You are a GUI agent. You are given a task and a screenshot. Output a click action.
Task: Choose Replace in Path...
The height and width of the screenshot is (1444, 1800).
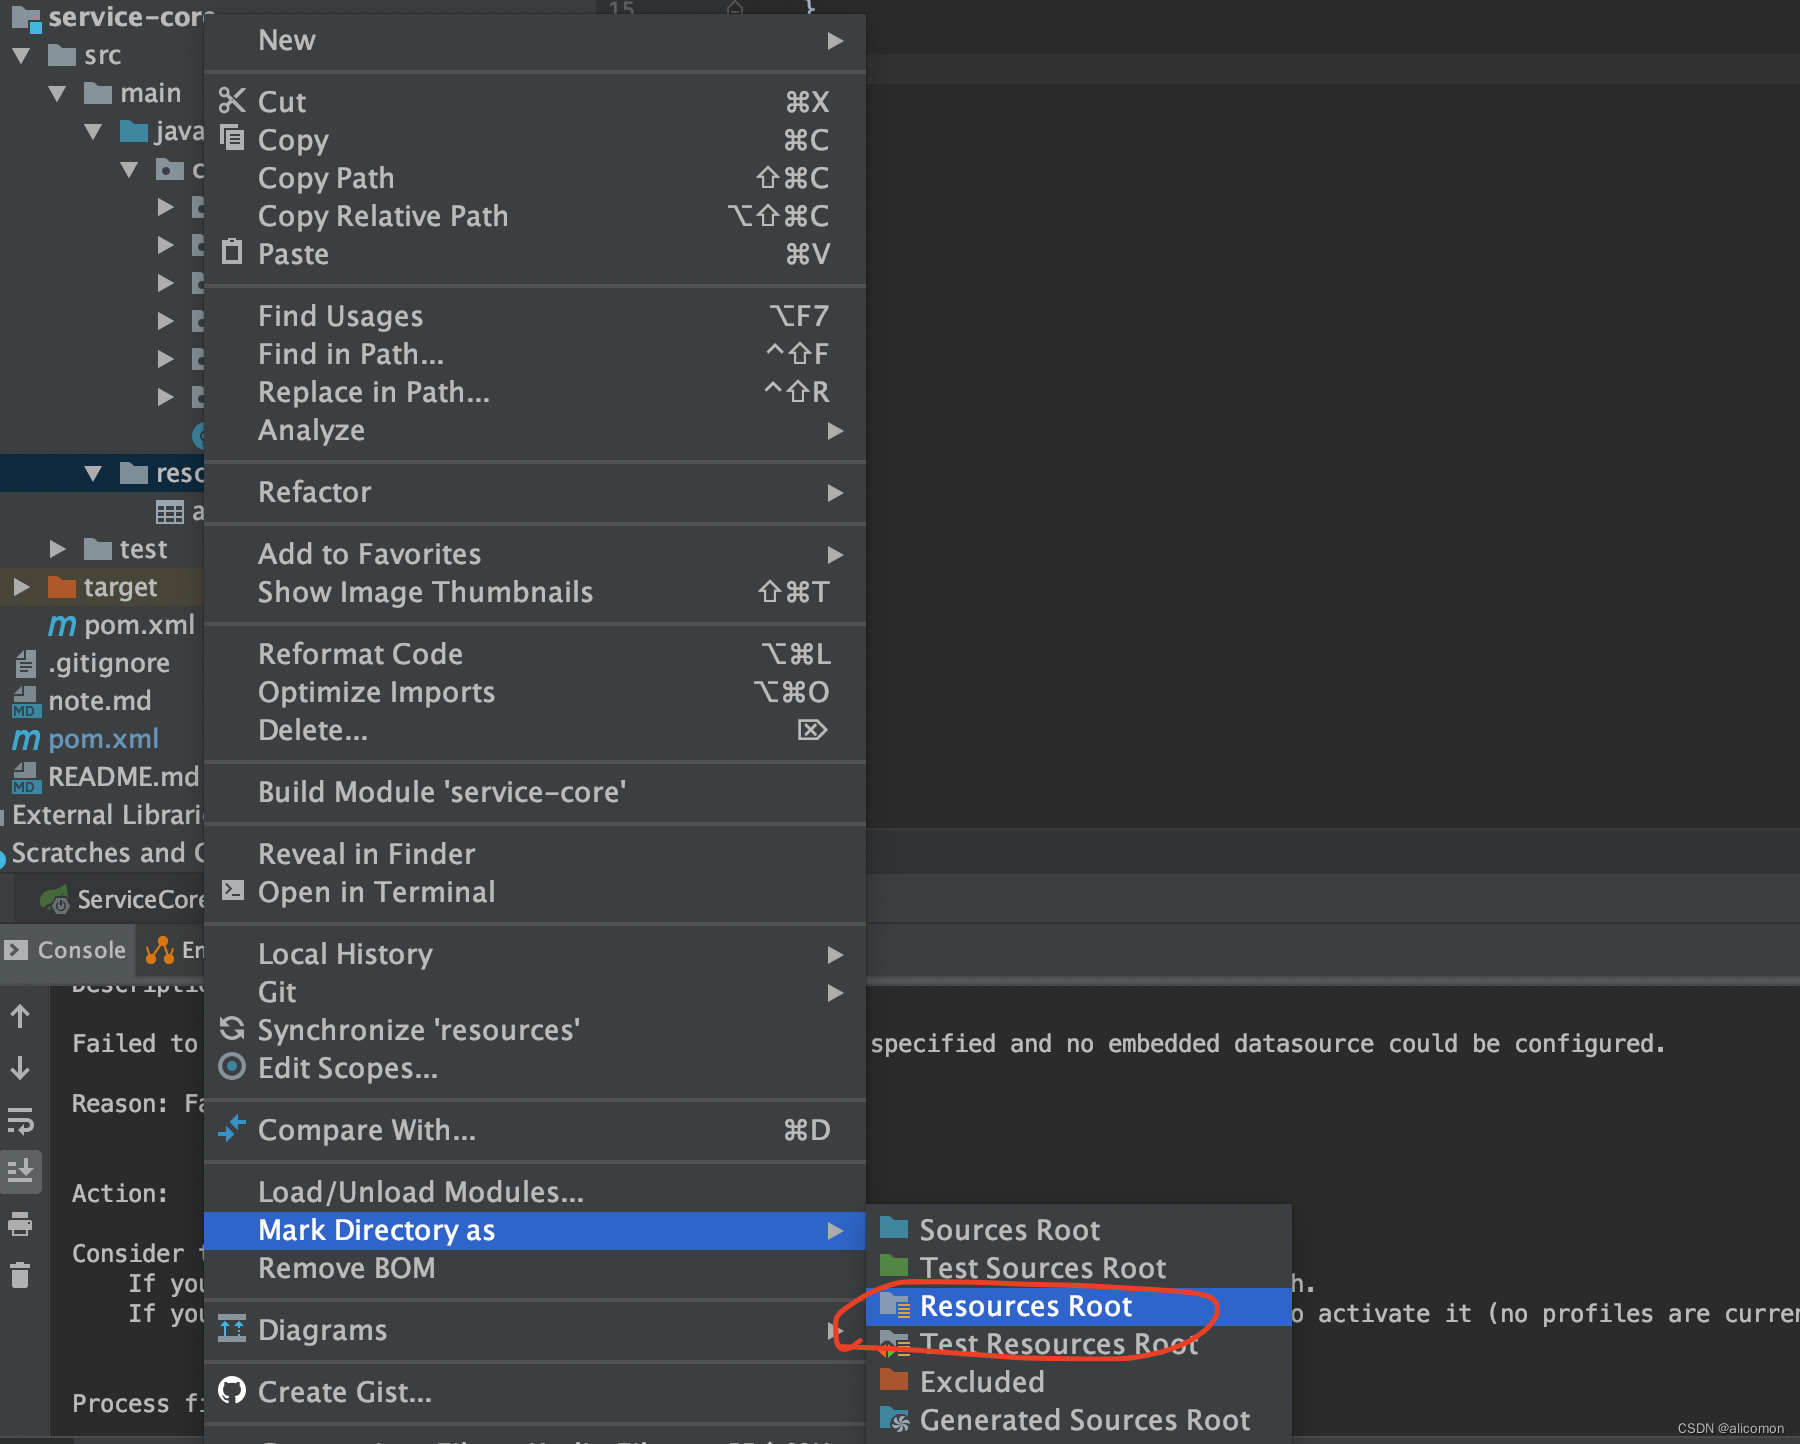[535, 392]
